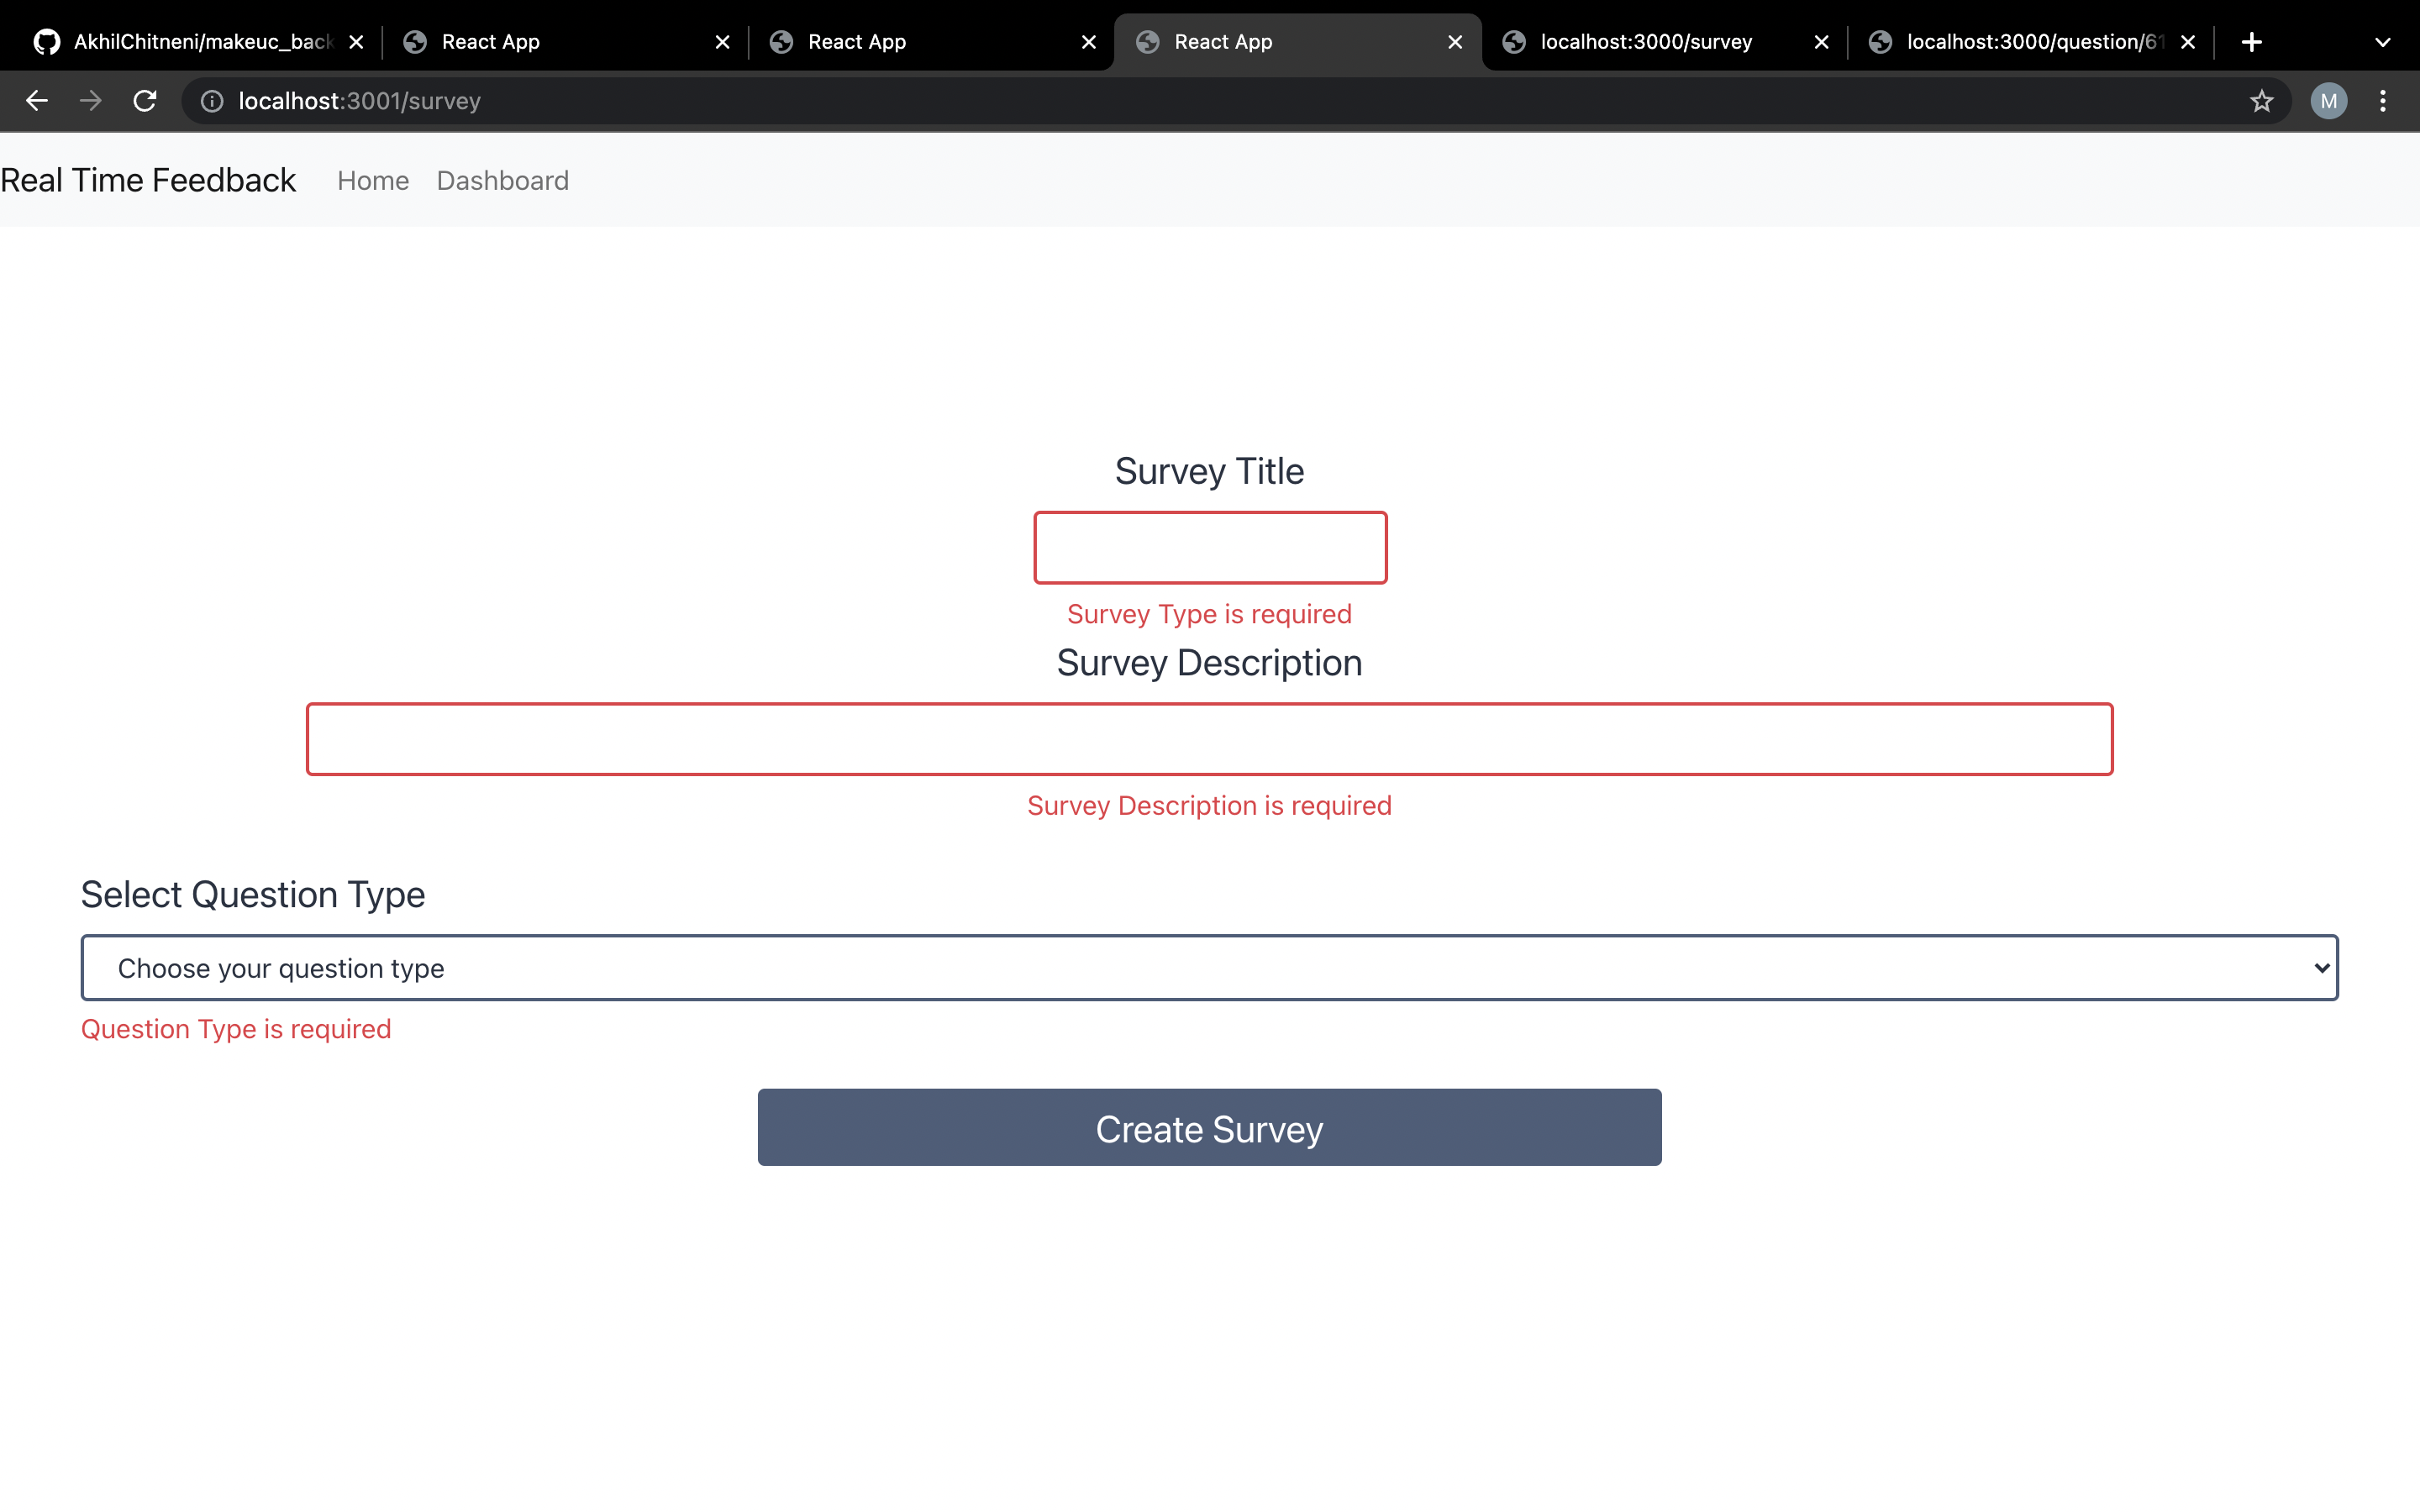
Task: Click the browser forward arrow icon
Action: click(91, 101)
